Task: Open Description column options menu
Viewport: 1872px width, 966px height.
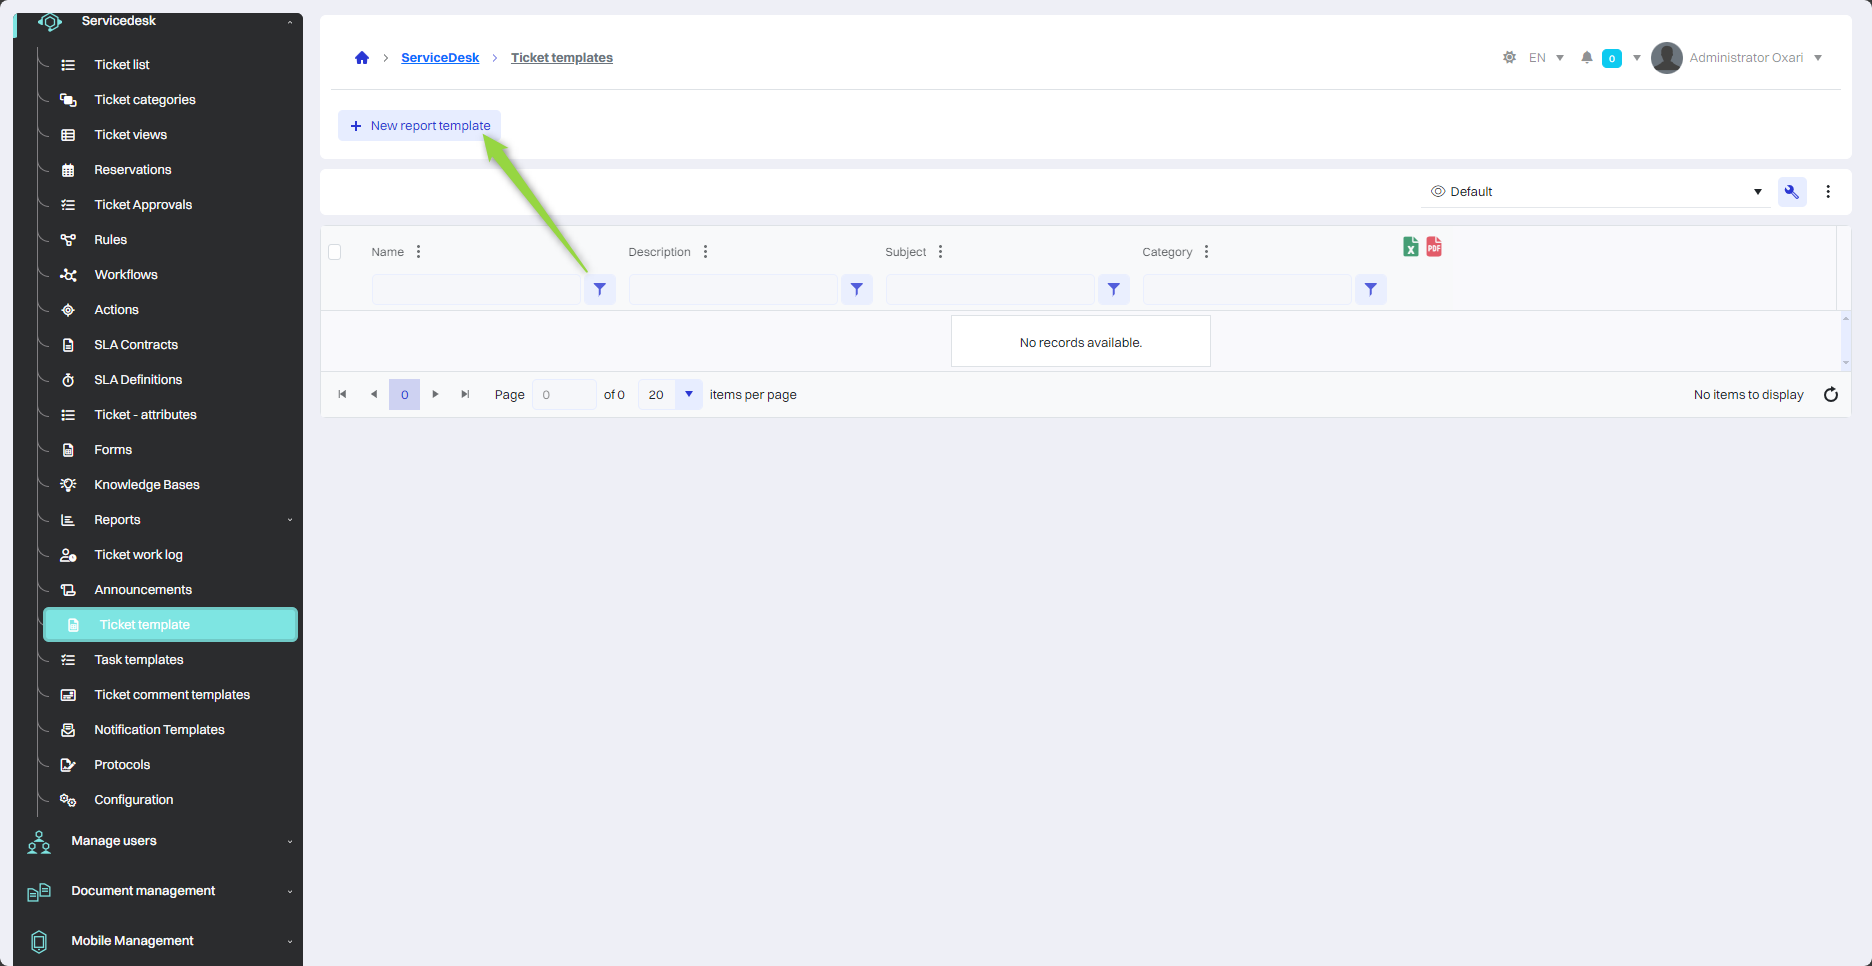Action: pyautogui.click(x=706, y=252)
